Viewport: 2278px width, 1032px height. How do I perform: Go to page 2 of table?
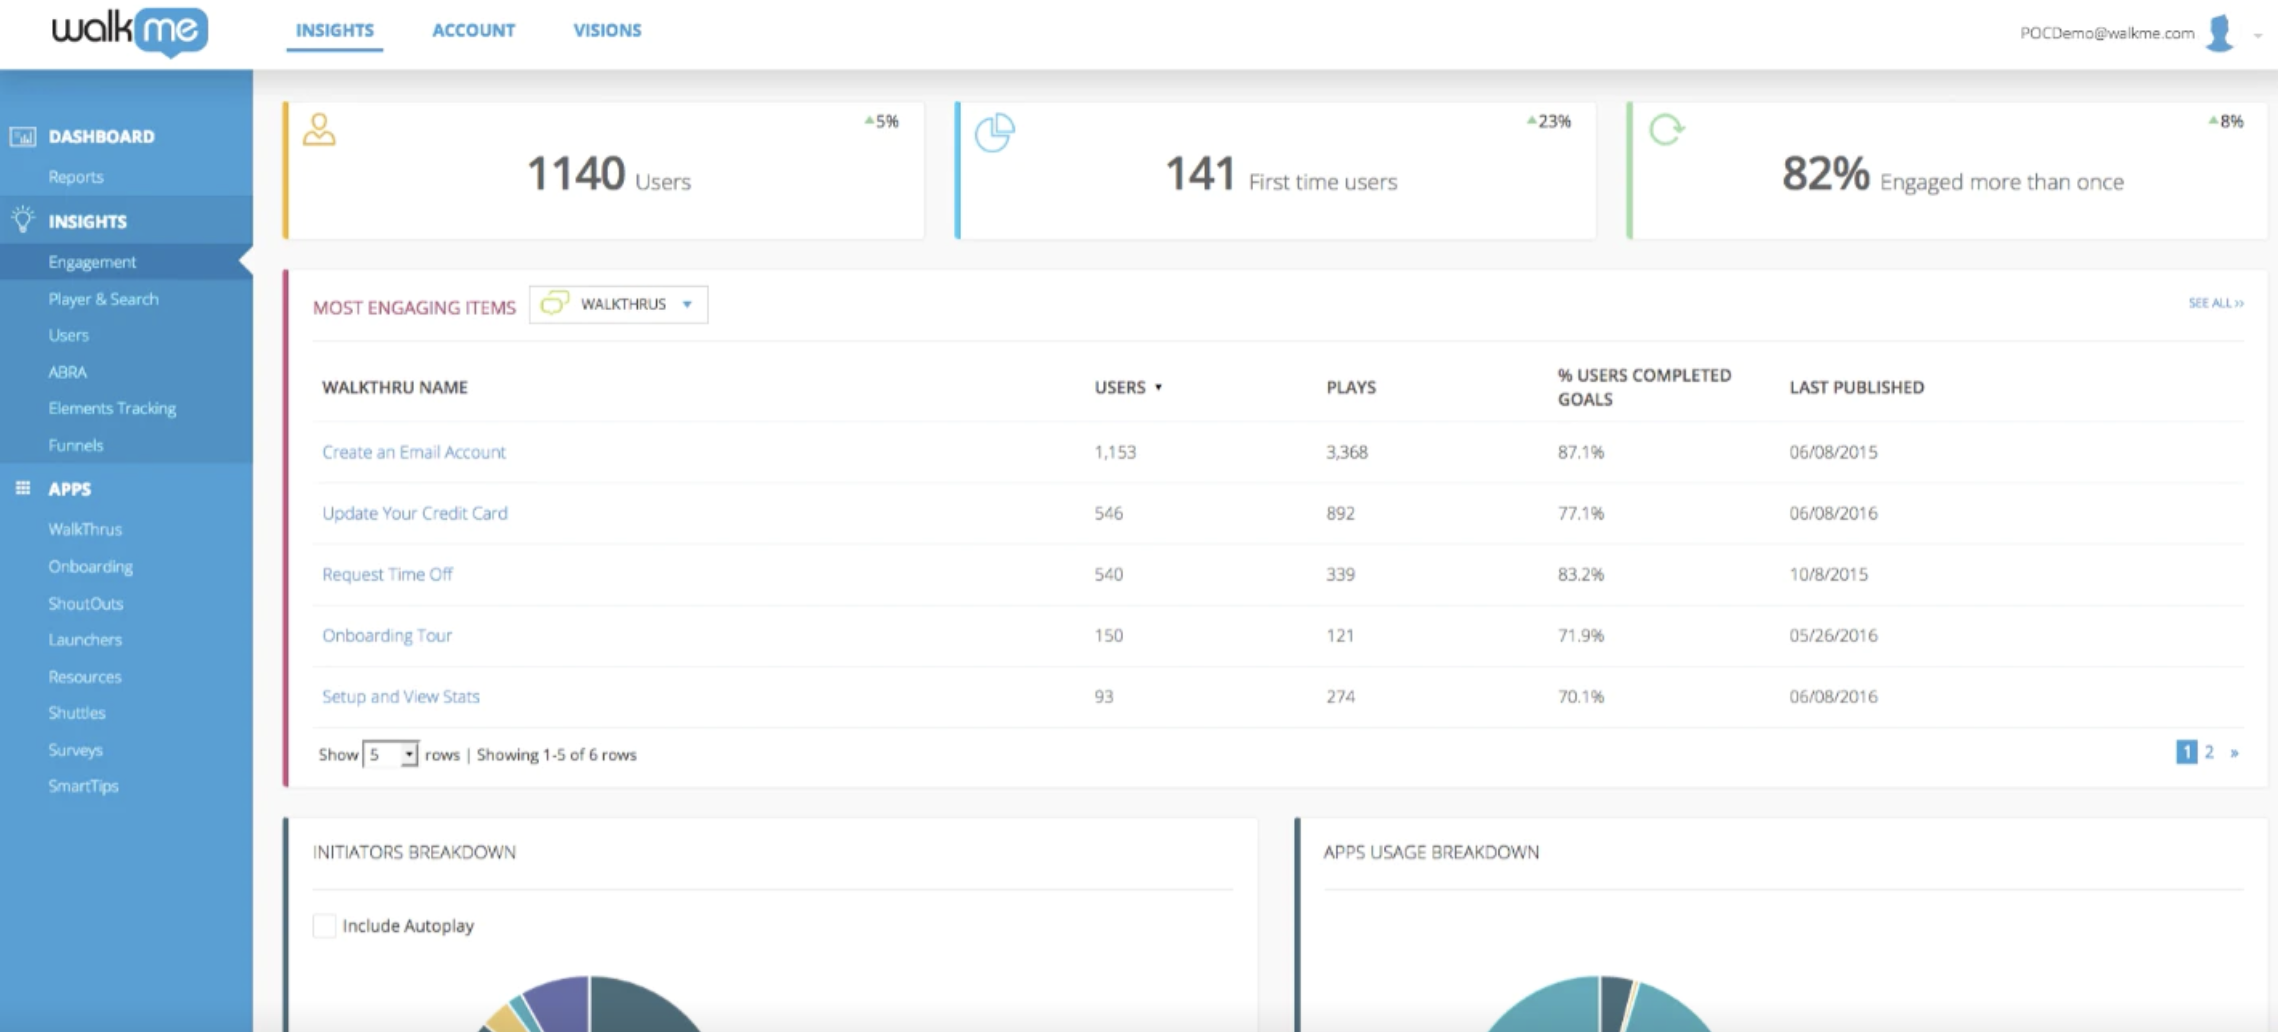[2209, 752]
